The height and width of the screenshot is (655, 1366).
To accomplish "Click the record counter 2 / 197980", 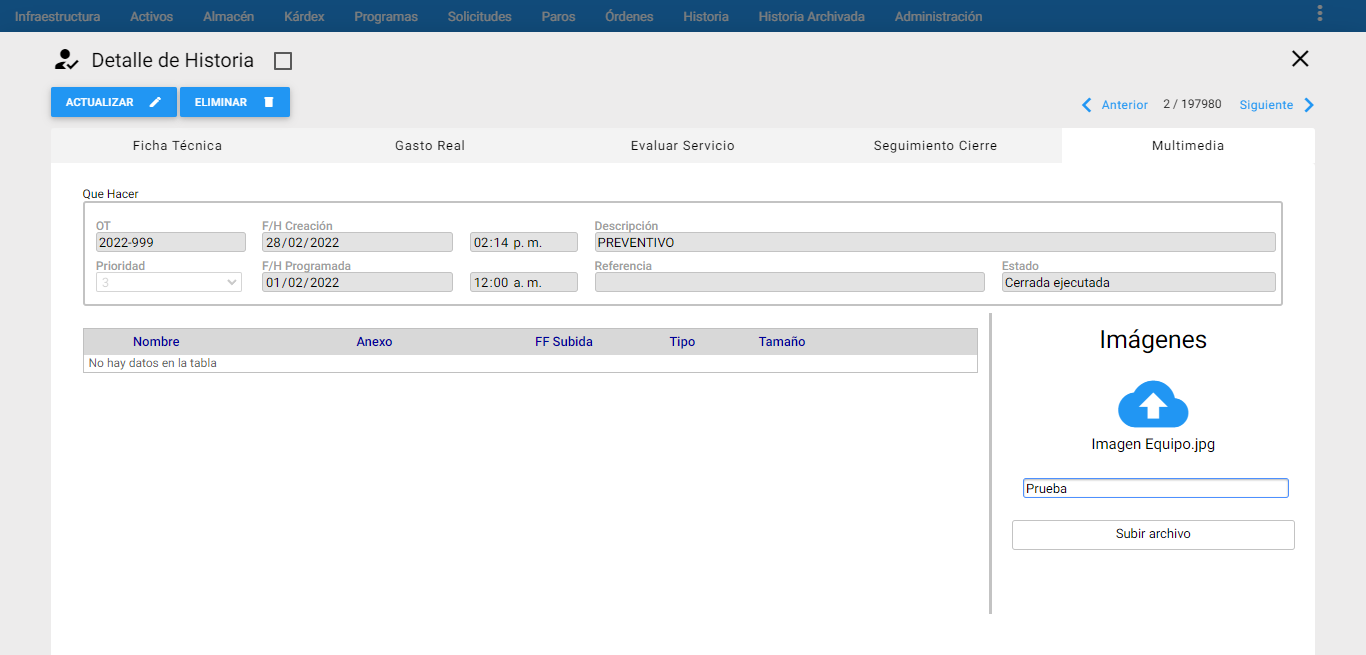I will tap(1192, 104).
